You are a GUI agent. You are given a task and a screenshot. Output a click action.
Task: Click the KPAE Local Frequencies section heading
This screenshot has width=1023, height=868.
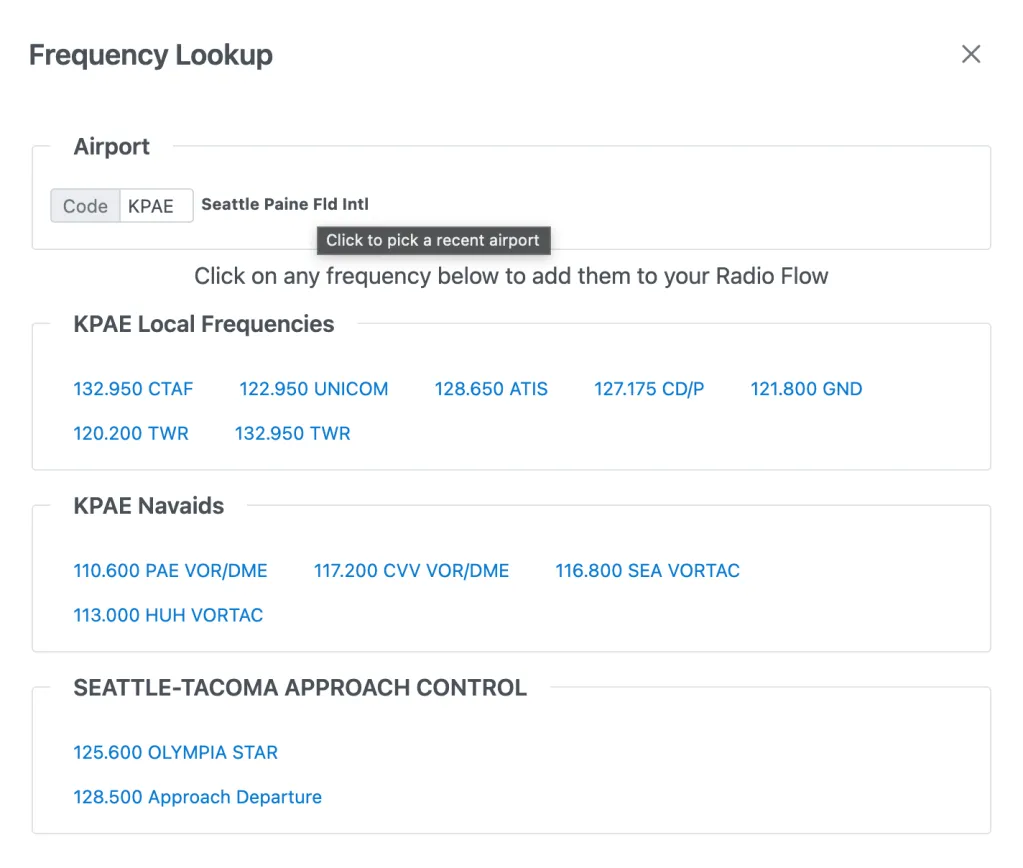pyautogui.click(x=204, y=324)
